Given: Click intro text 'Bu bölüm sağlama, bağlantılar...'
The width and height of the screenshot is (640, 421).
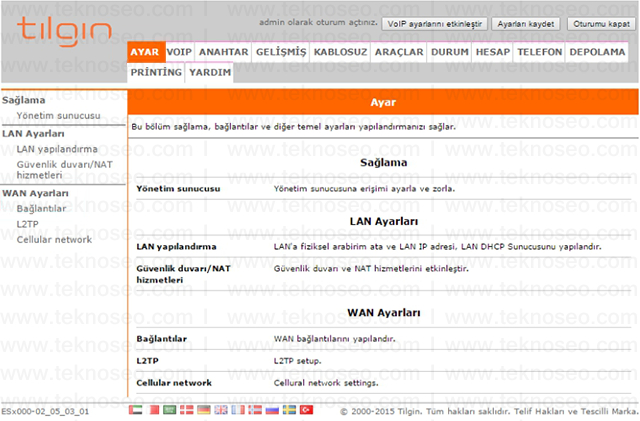Looking at the screenshot, I should [293, 127].
